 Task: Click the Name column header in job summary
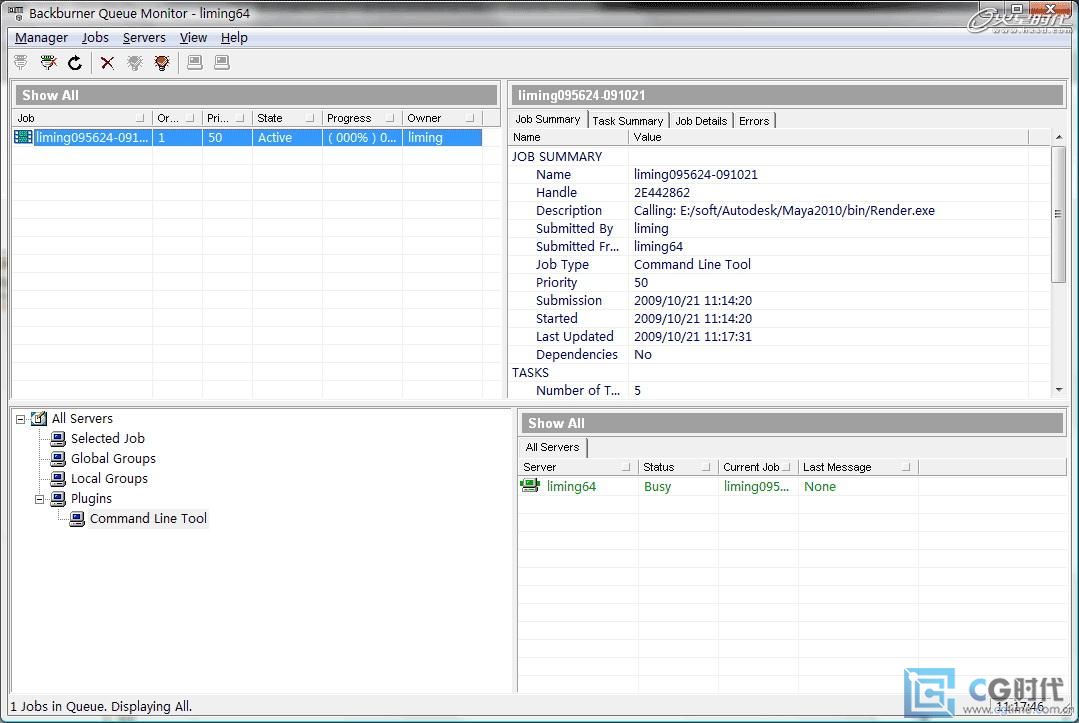tap(568, 137)
